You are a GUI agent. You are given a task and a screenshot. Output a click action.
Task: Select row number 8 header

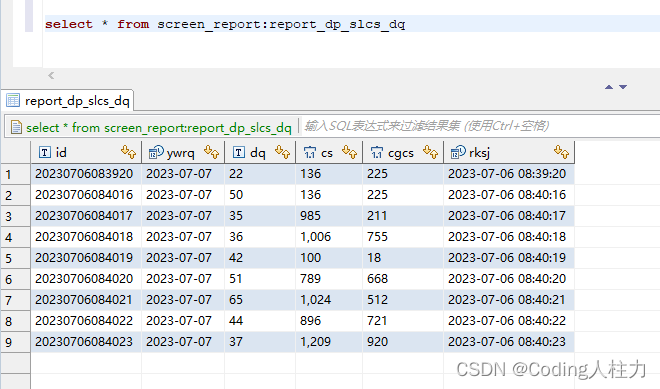15,321
